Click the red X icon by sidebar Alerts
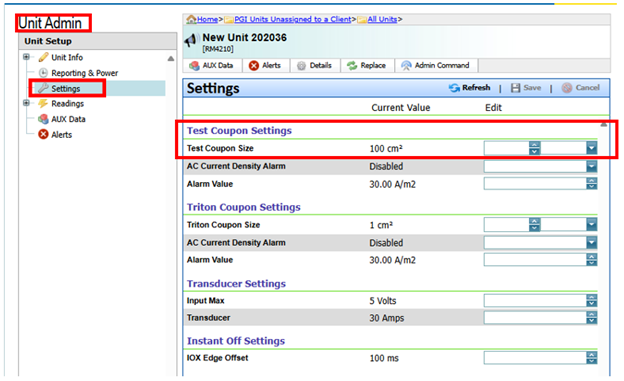Viewport: 624px width, 381px height. [43, 134]
